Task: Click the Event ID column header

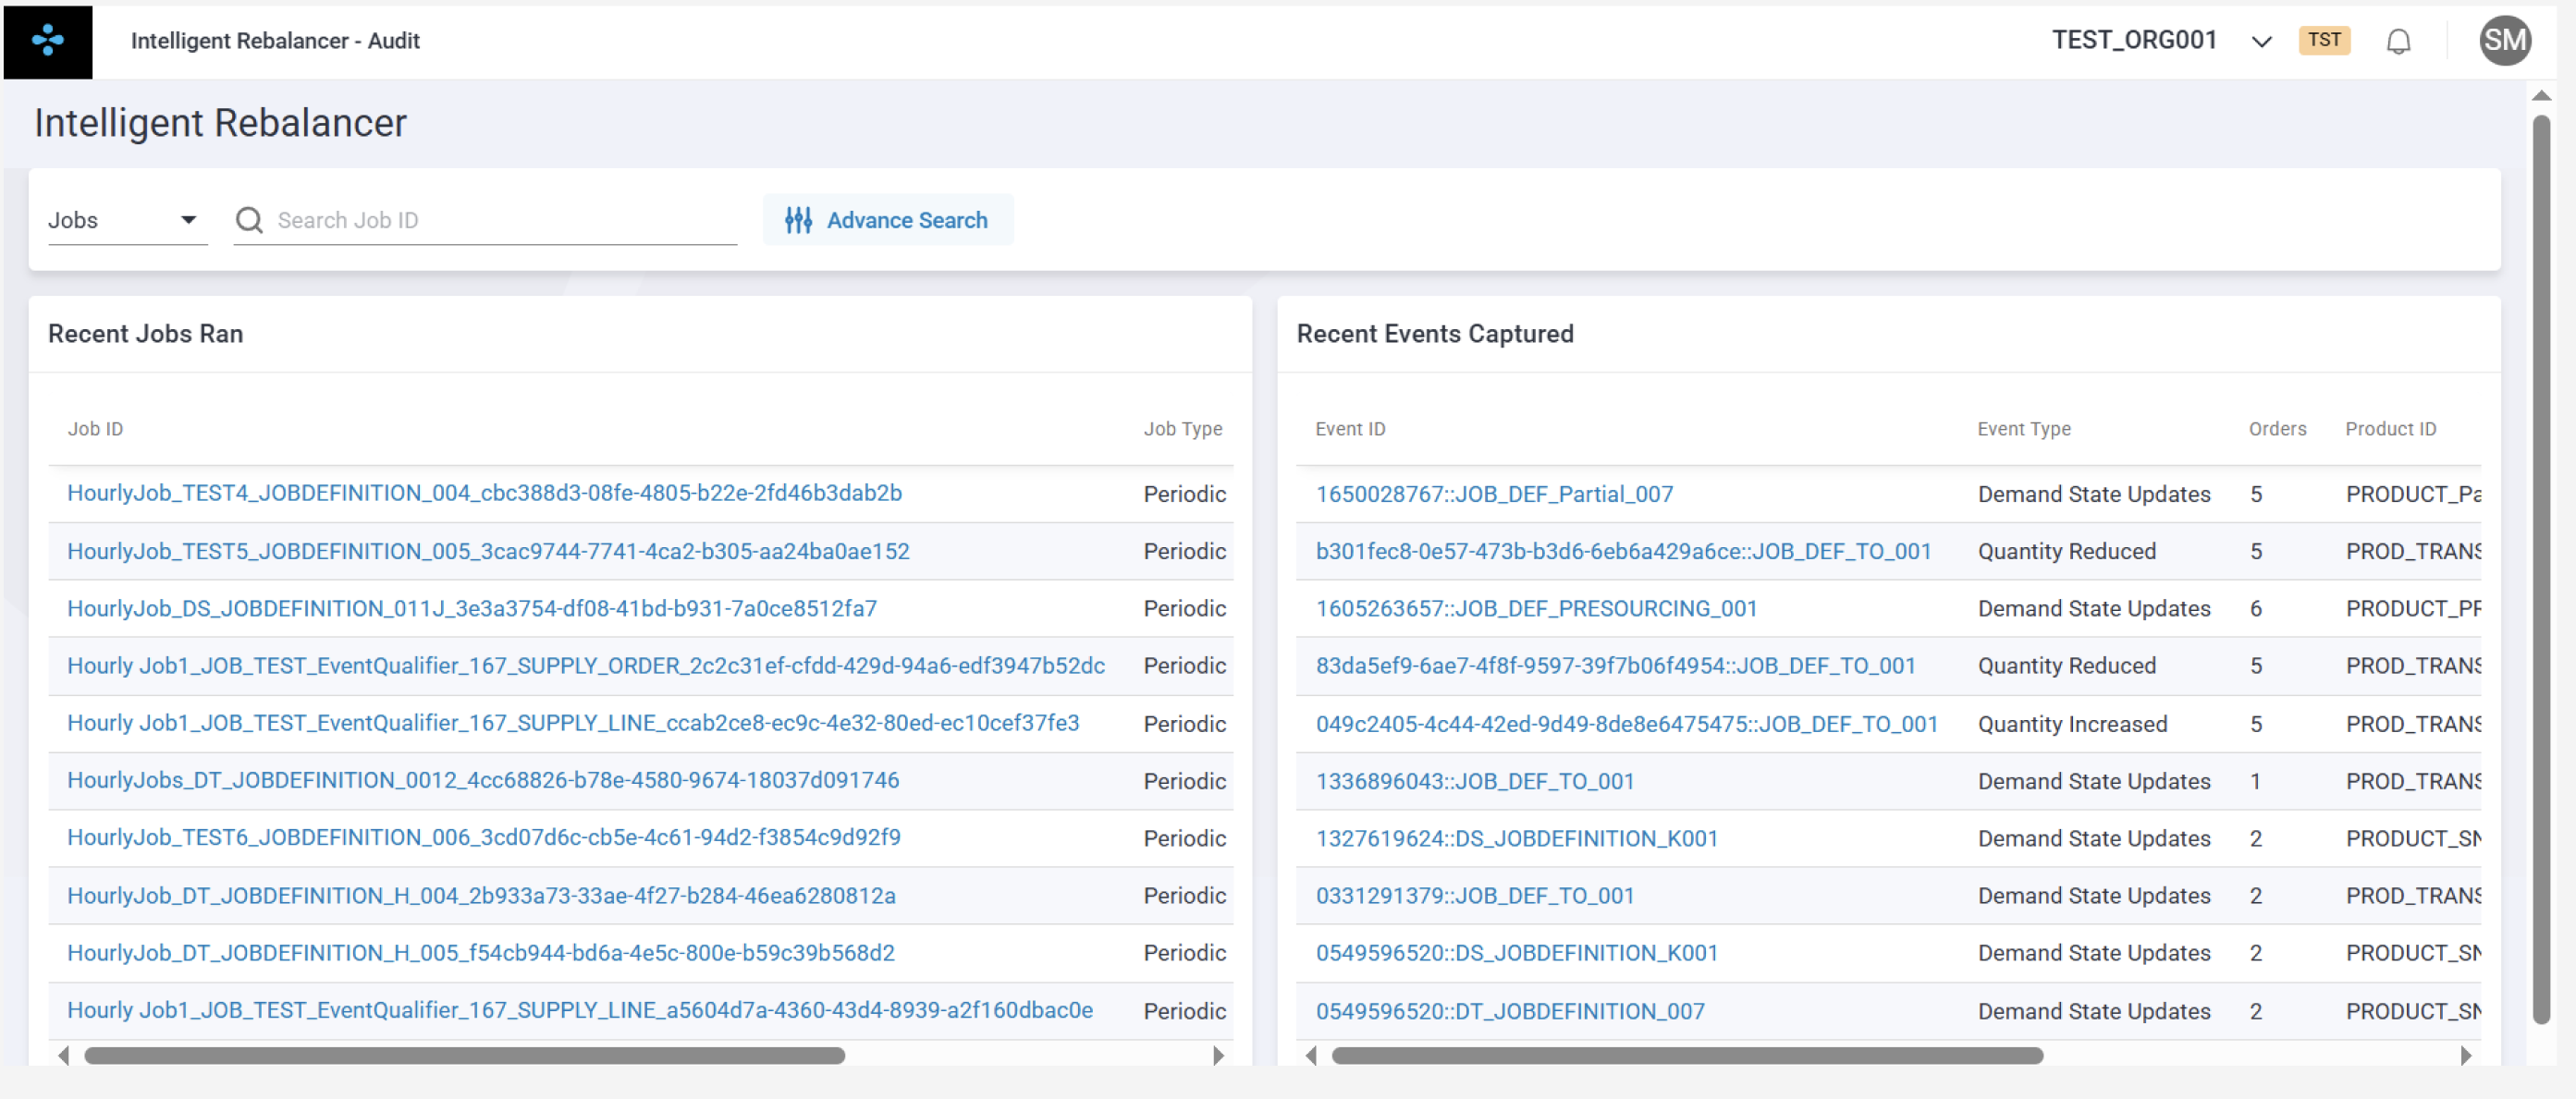Action: pos(1350,429)
